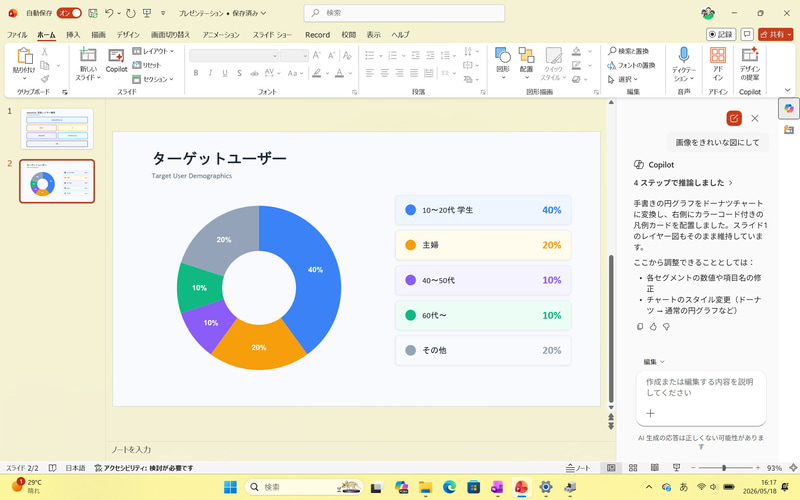Image resolution: width=800 pixels, height=500 pixels.
Task: Start a new Copilot chat with orange icon
Action: (734, 118)
